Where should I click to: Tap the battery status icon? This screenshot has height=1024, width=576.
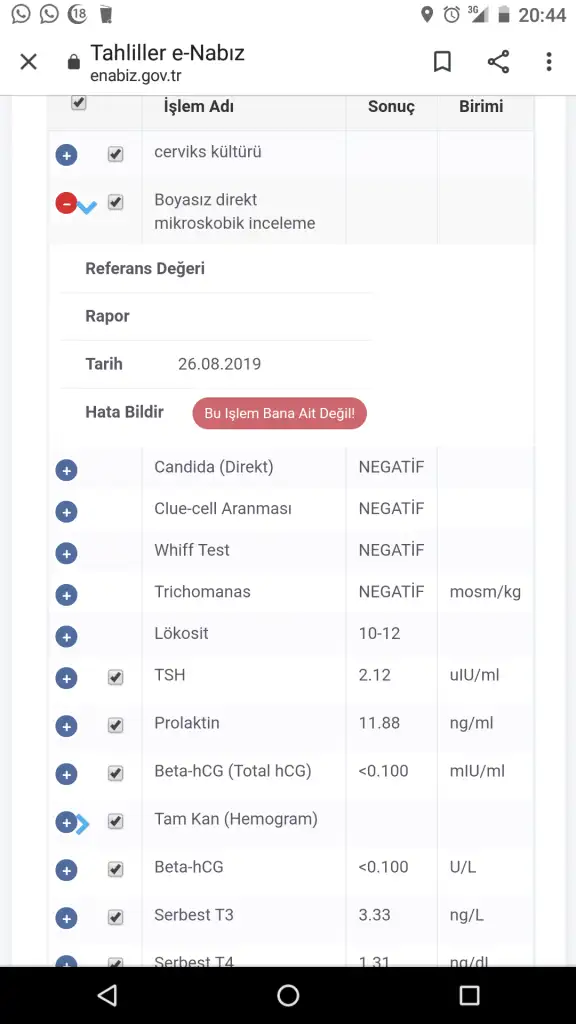click(x=504, y=14)
